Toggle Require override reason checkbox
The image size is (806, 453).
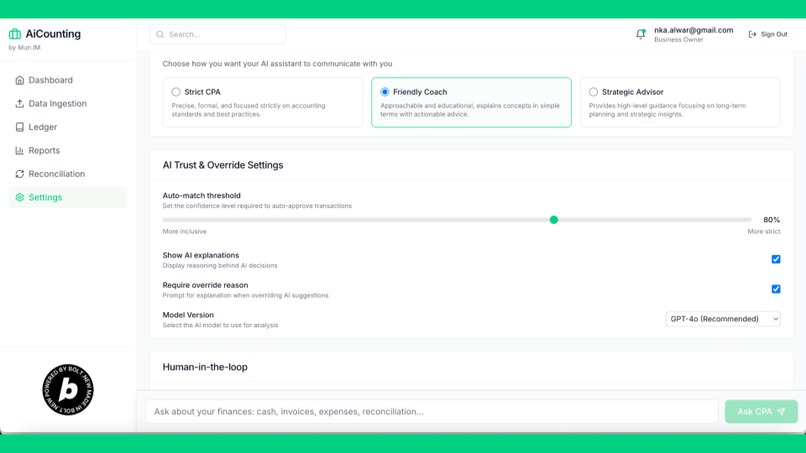[x=776, y=289]
